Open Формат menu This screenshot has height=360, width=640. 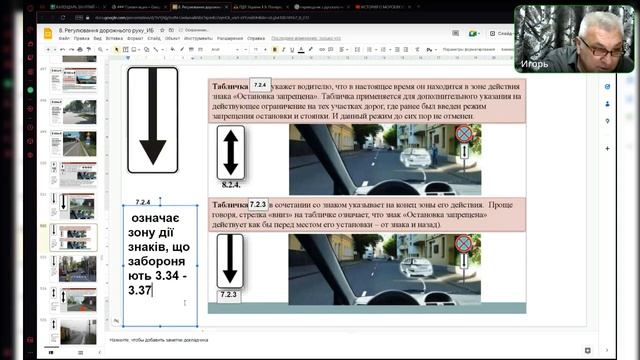(x=135, y=38)
